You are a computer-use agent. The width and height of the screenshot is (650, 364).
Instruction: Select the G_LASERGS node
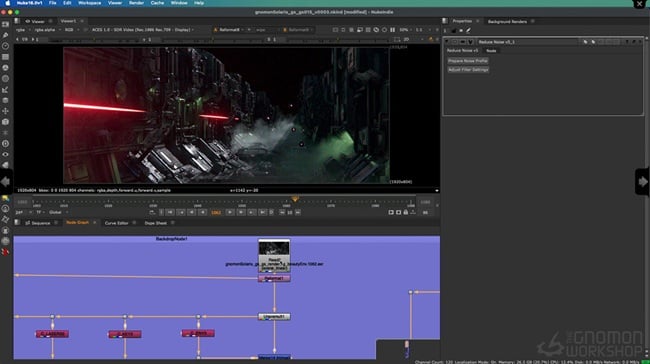tap(52, 334)
